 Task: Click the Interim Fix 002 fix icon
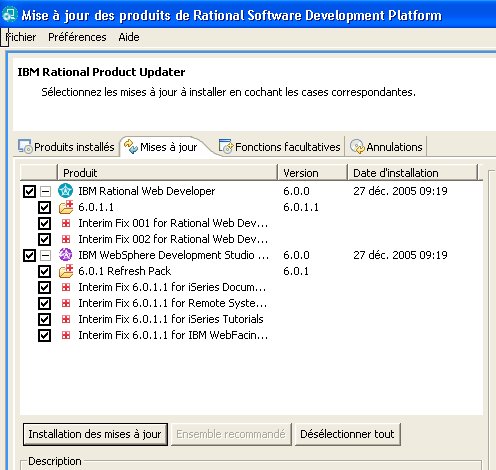coord(66,239)
